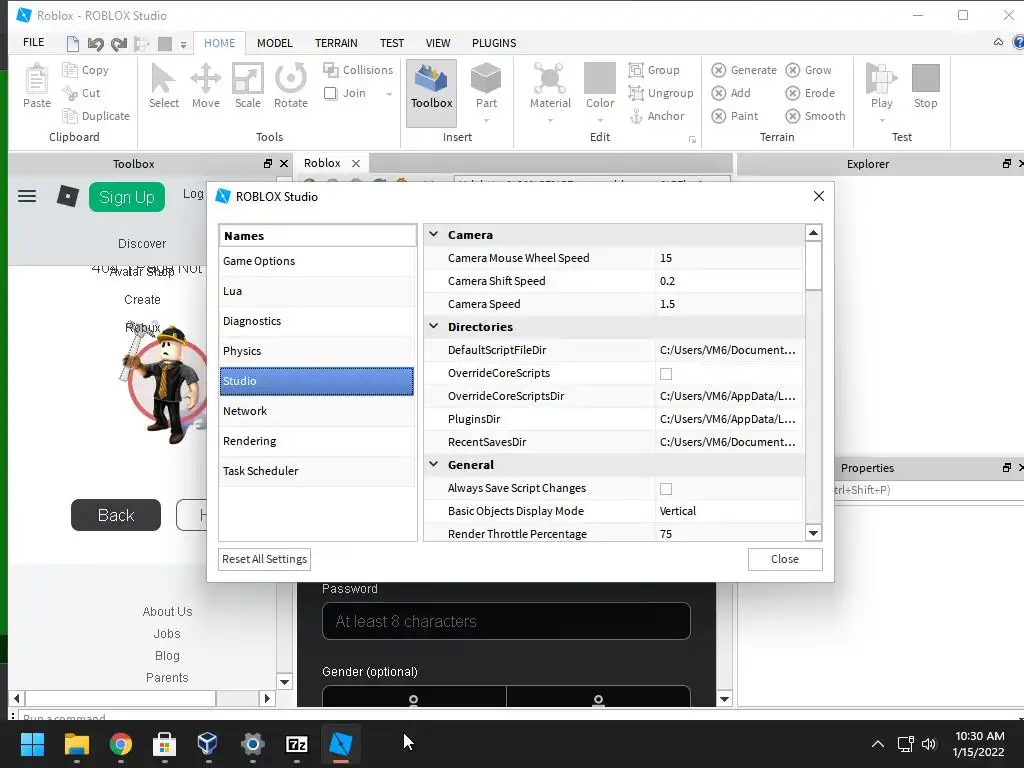Open the hamburger menu in Toolbox panel
1024x768 pixels.
pyautogui.click(x=27, y=196)
